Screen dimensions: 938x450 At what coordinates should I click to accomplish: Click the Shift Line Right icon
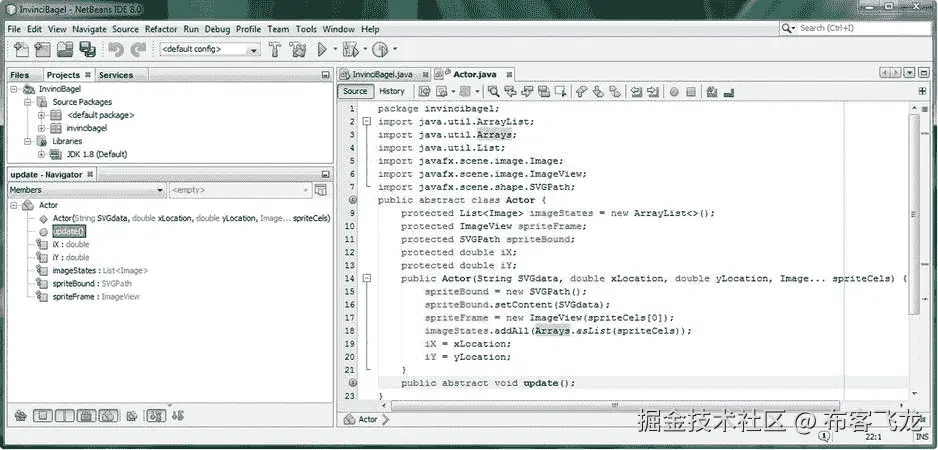click(653, 92)
